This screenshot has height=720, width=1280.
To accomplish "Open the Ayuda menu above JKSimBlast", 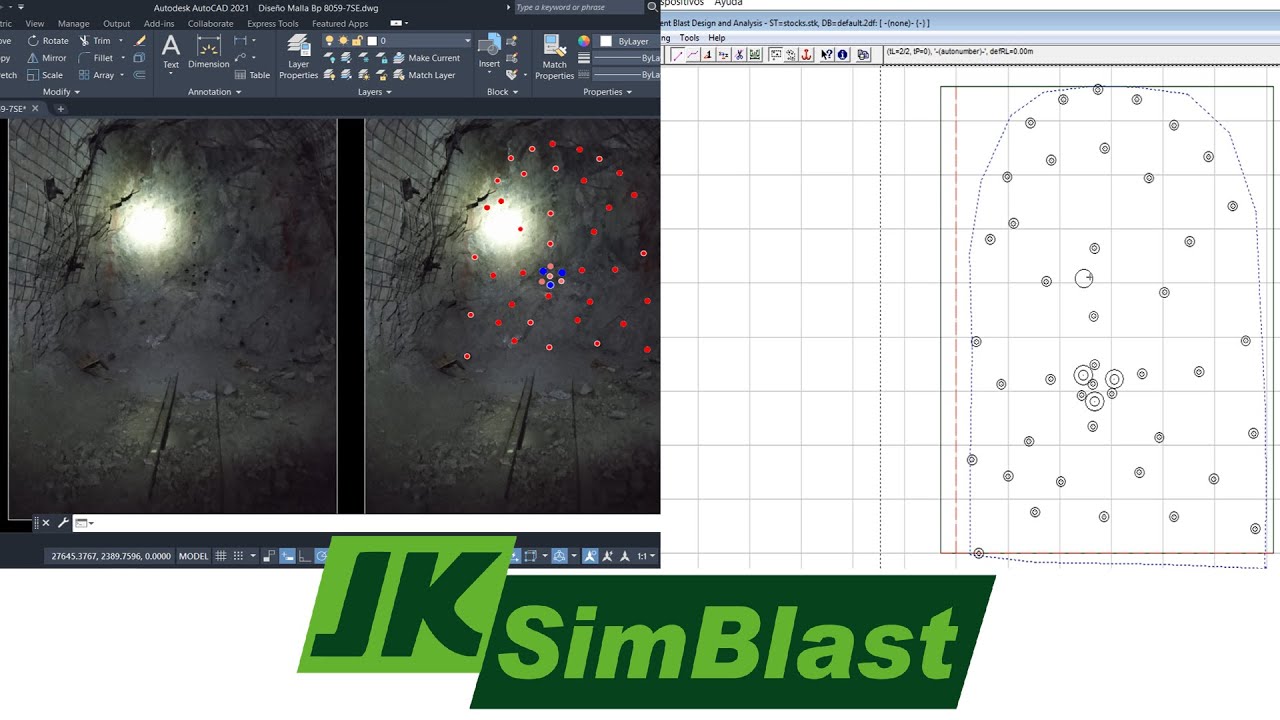I will tap(728, 3).
